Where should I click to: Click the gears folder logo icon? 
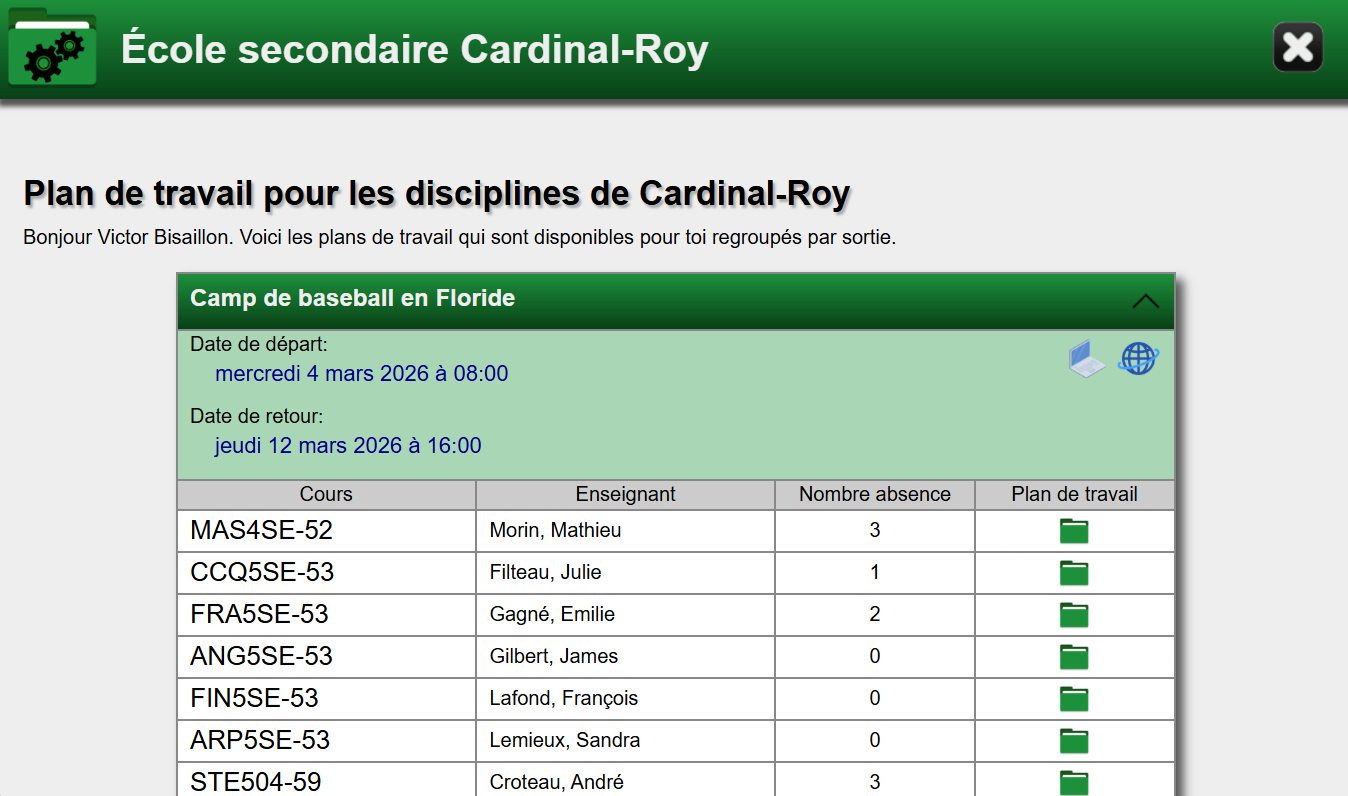[52, 50]
